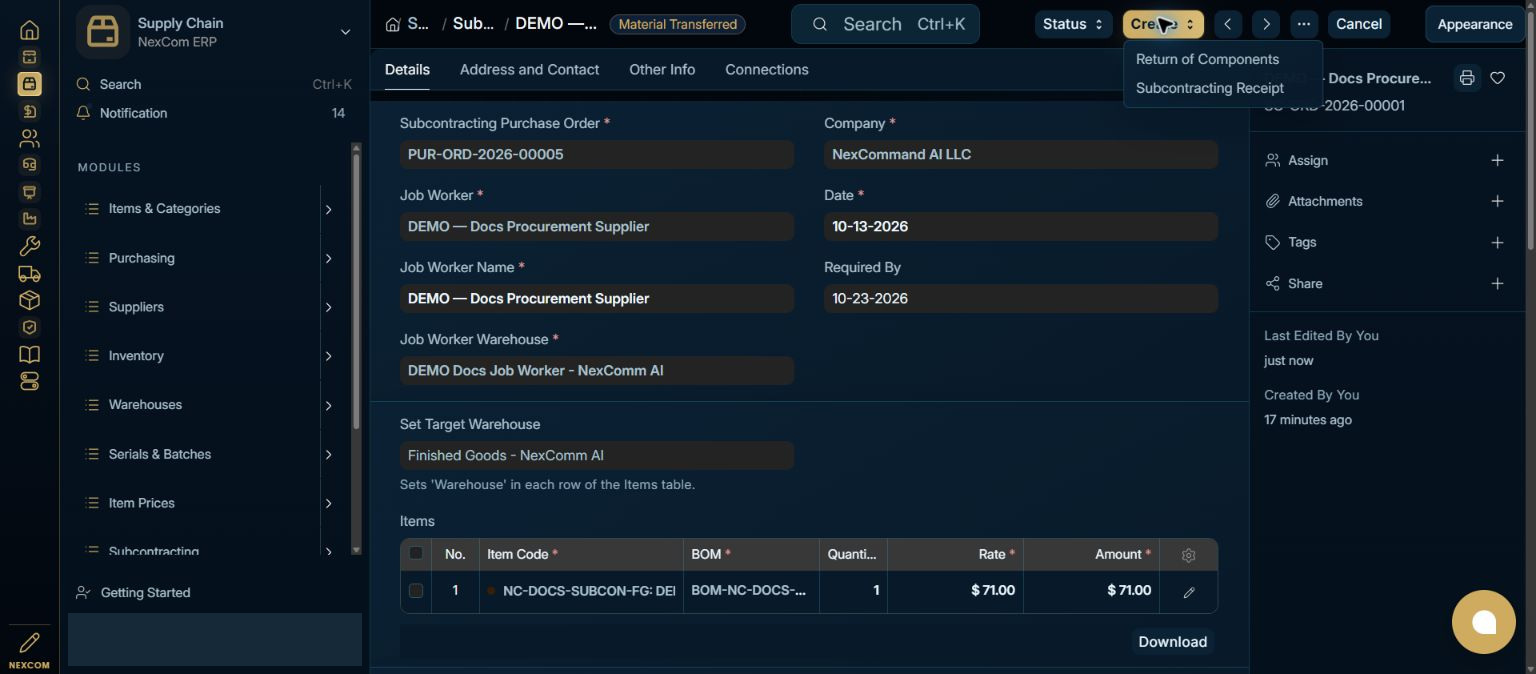
Task: Expand the Item Prices module
Action: tap(328, 503)
